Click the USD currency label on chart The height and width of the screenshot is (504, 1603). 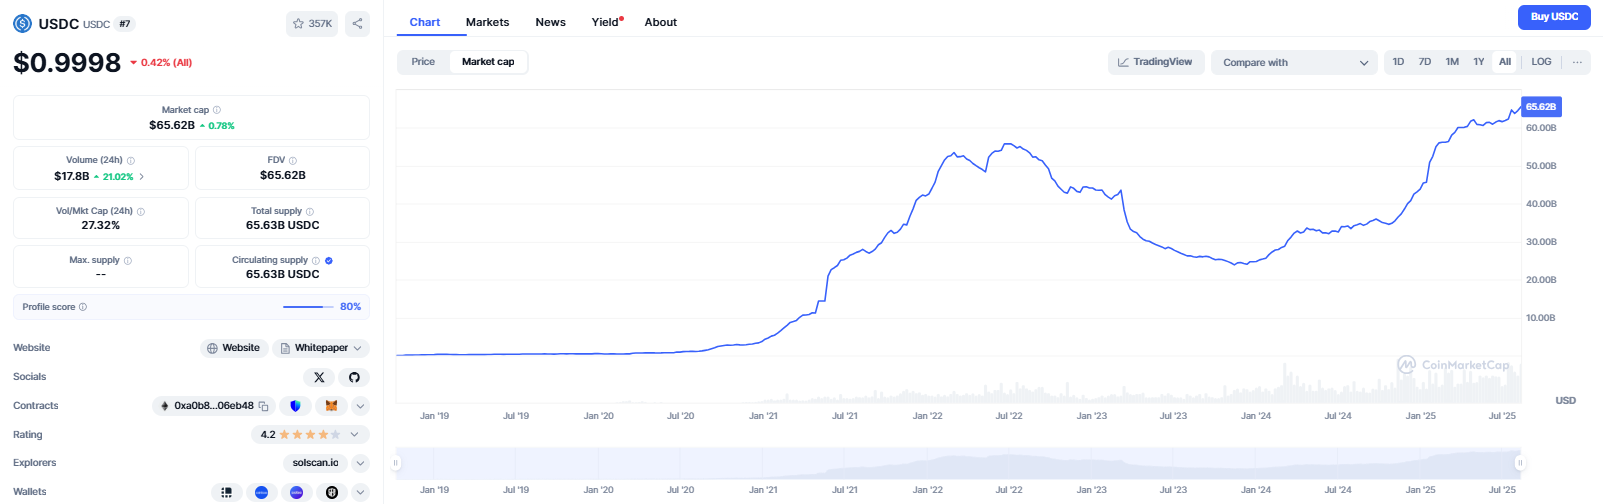[x=1566, y=400]
